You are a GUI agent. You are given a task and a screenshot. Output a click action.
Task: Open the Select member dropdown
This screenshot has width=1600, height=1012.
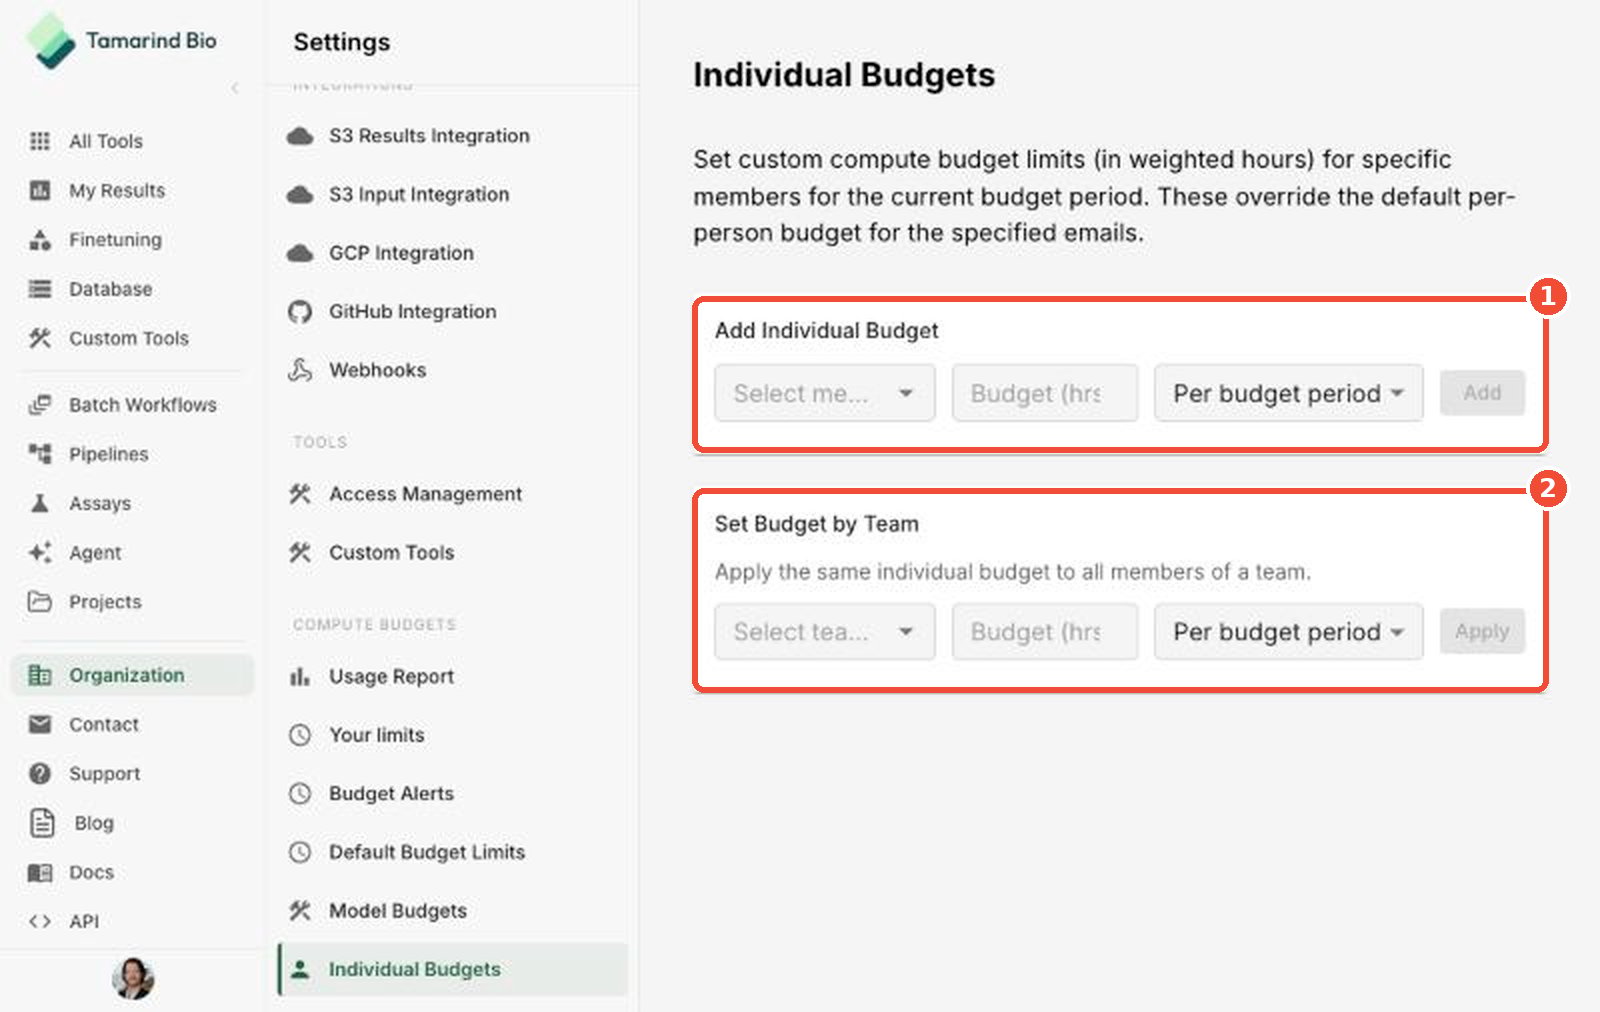coord(825,393)
